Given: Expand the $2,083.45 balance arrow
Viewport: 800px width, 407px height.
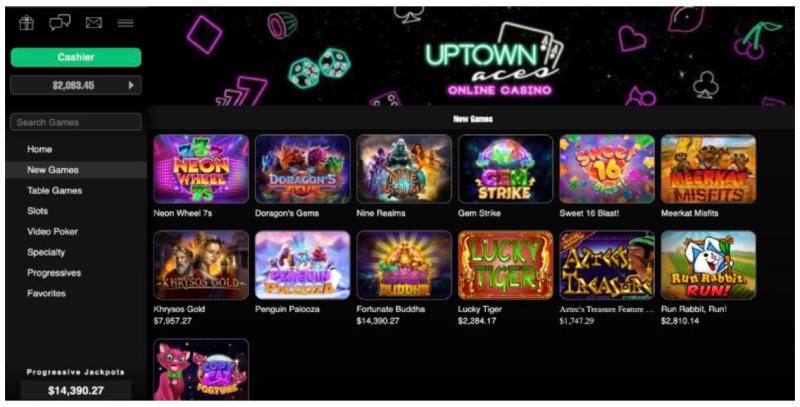Looking at the screenshot, I should (131, 85).
